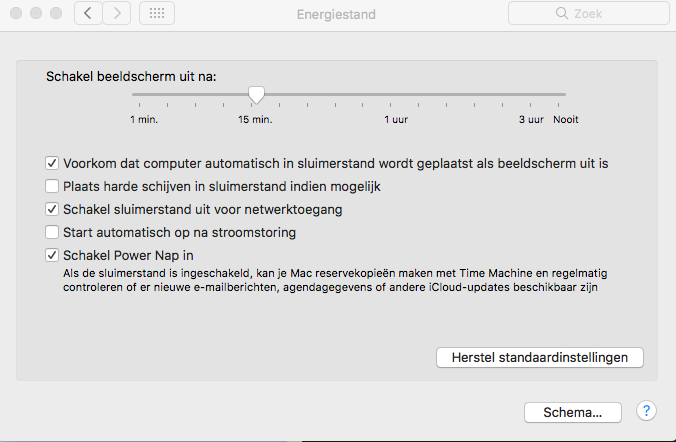Screen dimensions: 676x442
Task: Set display sleep slider to '1 min.'
Action: 133,96
